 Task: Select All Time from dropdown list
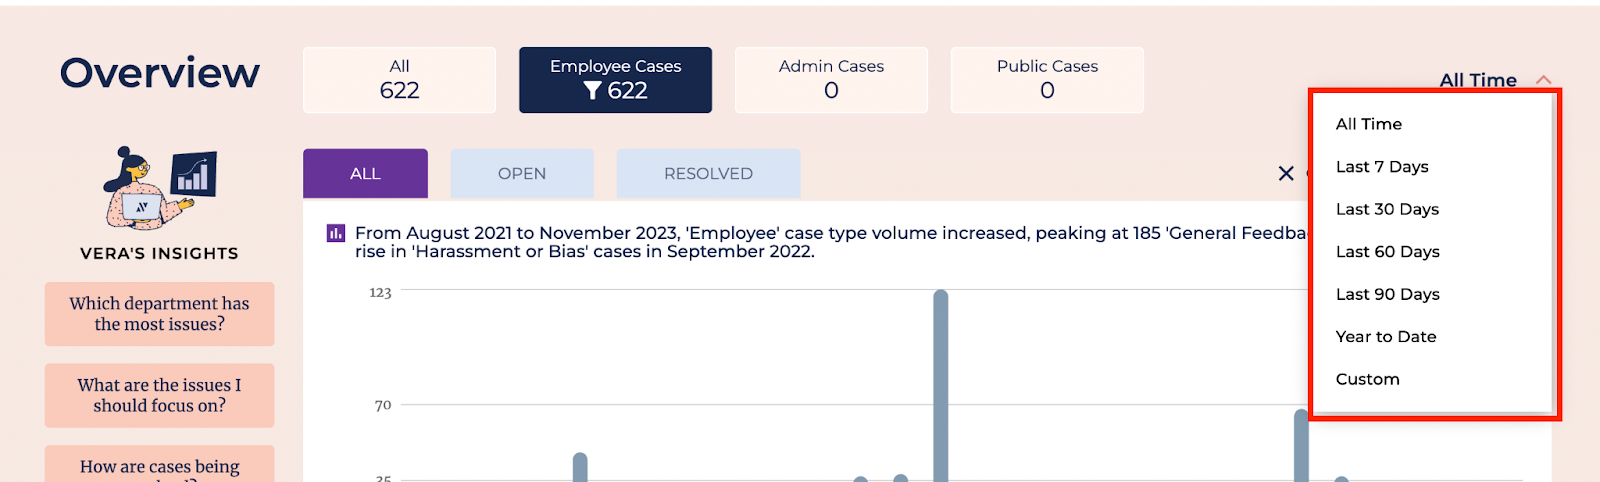pos(1368,124)
